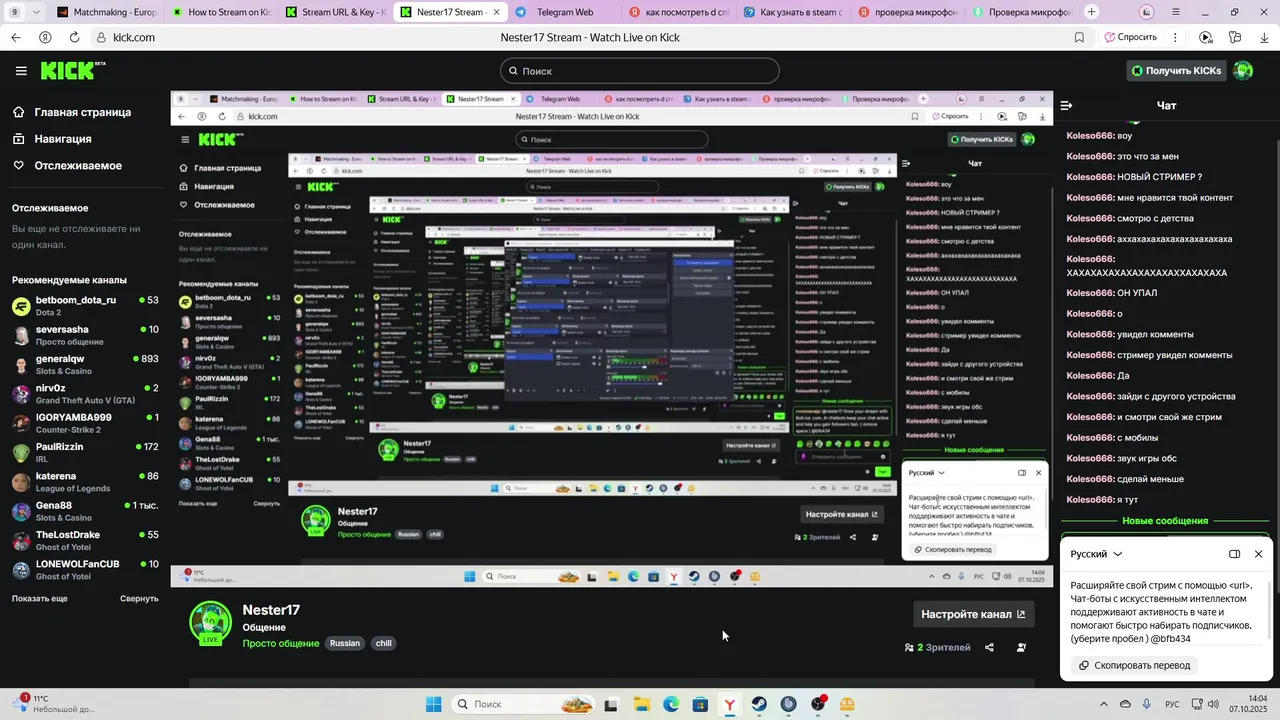Open betboom_dota_ru channel avatar in sidebar
Image resolution: width=1280 pixels, height=720 pixels.
(x=21, y=306)
